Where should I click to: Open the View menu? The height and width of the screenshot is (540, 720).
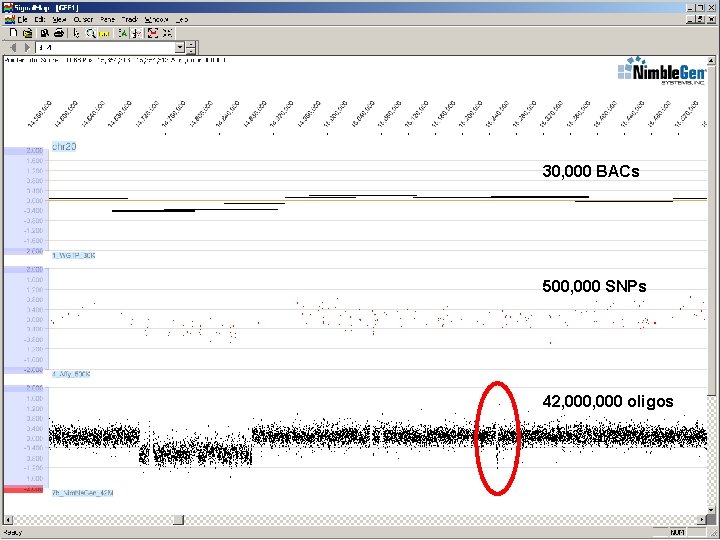pyautogui.click(x=59, y=20)
